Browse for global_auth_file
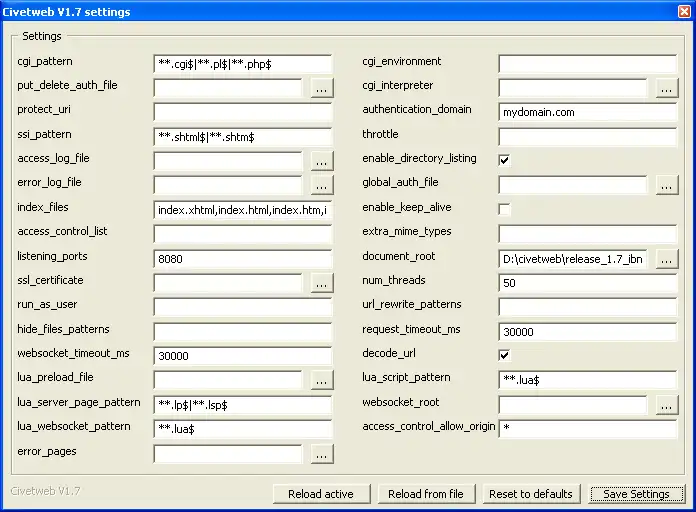 tap(667, 185)
